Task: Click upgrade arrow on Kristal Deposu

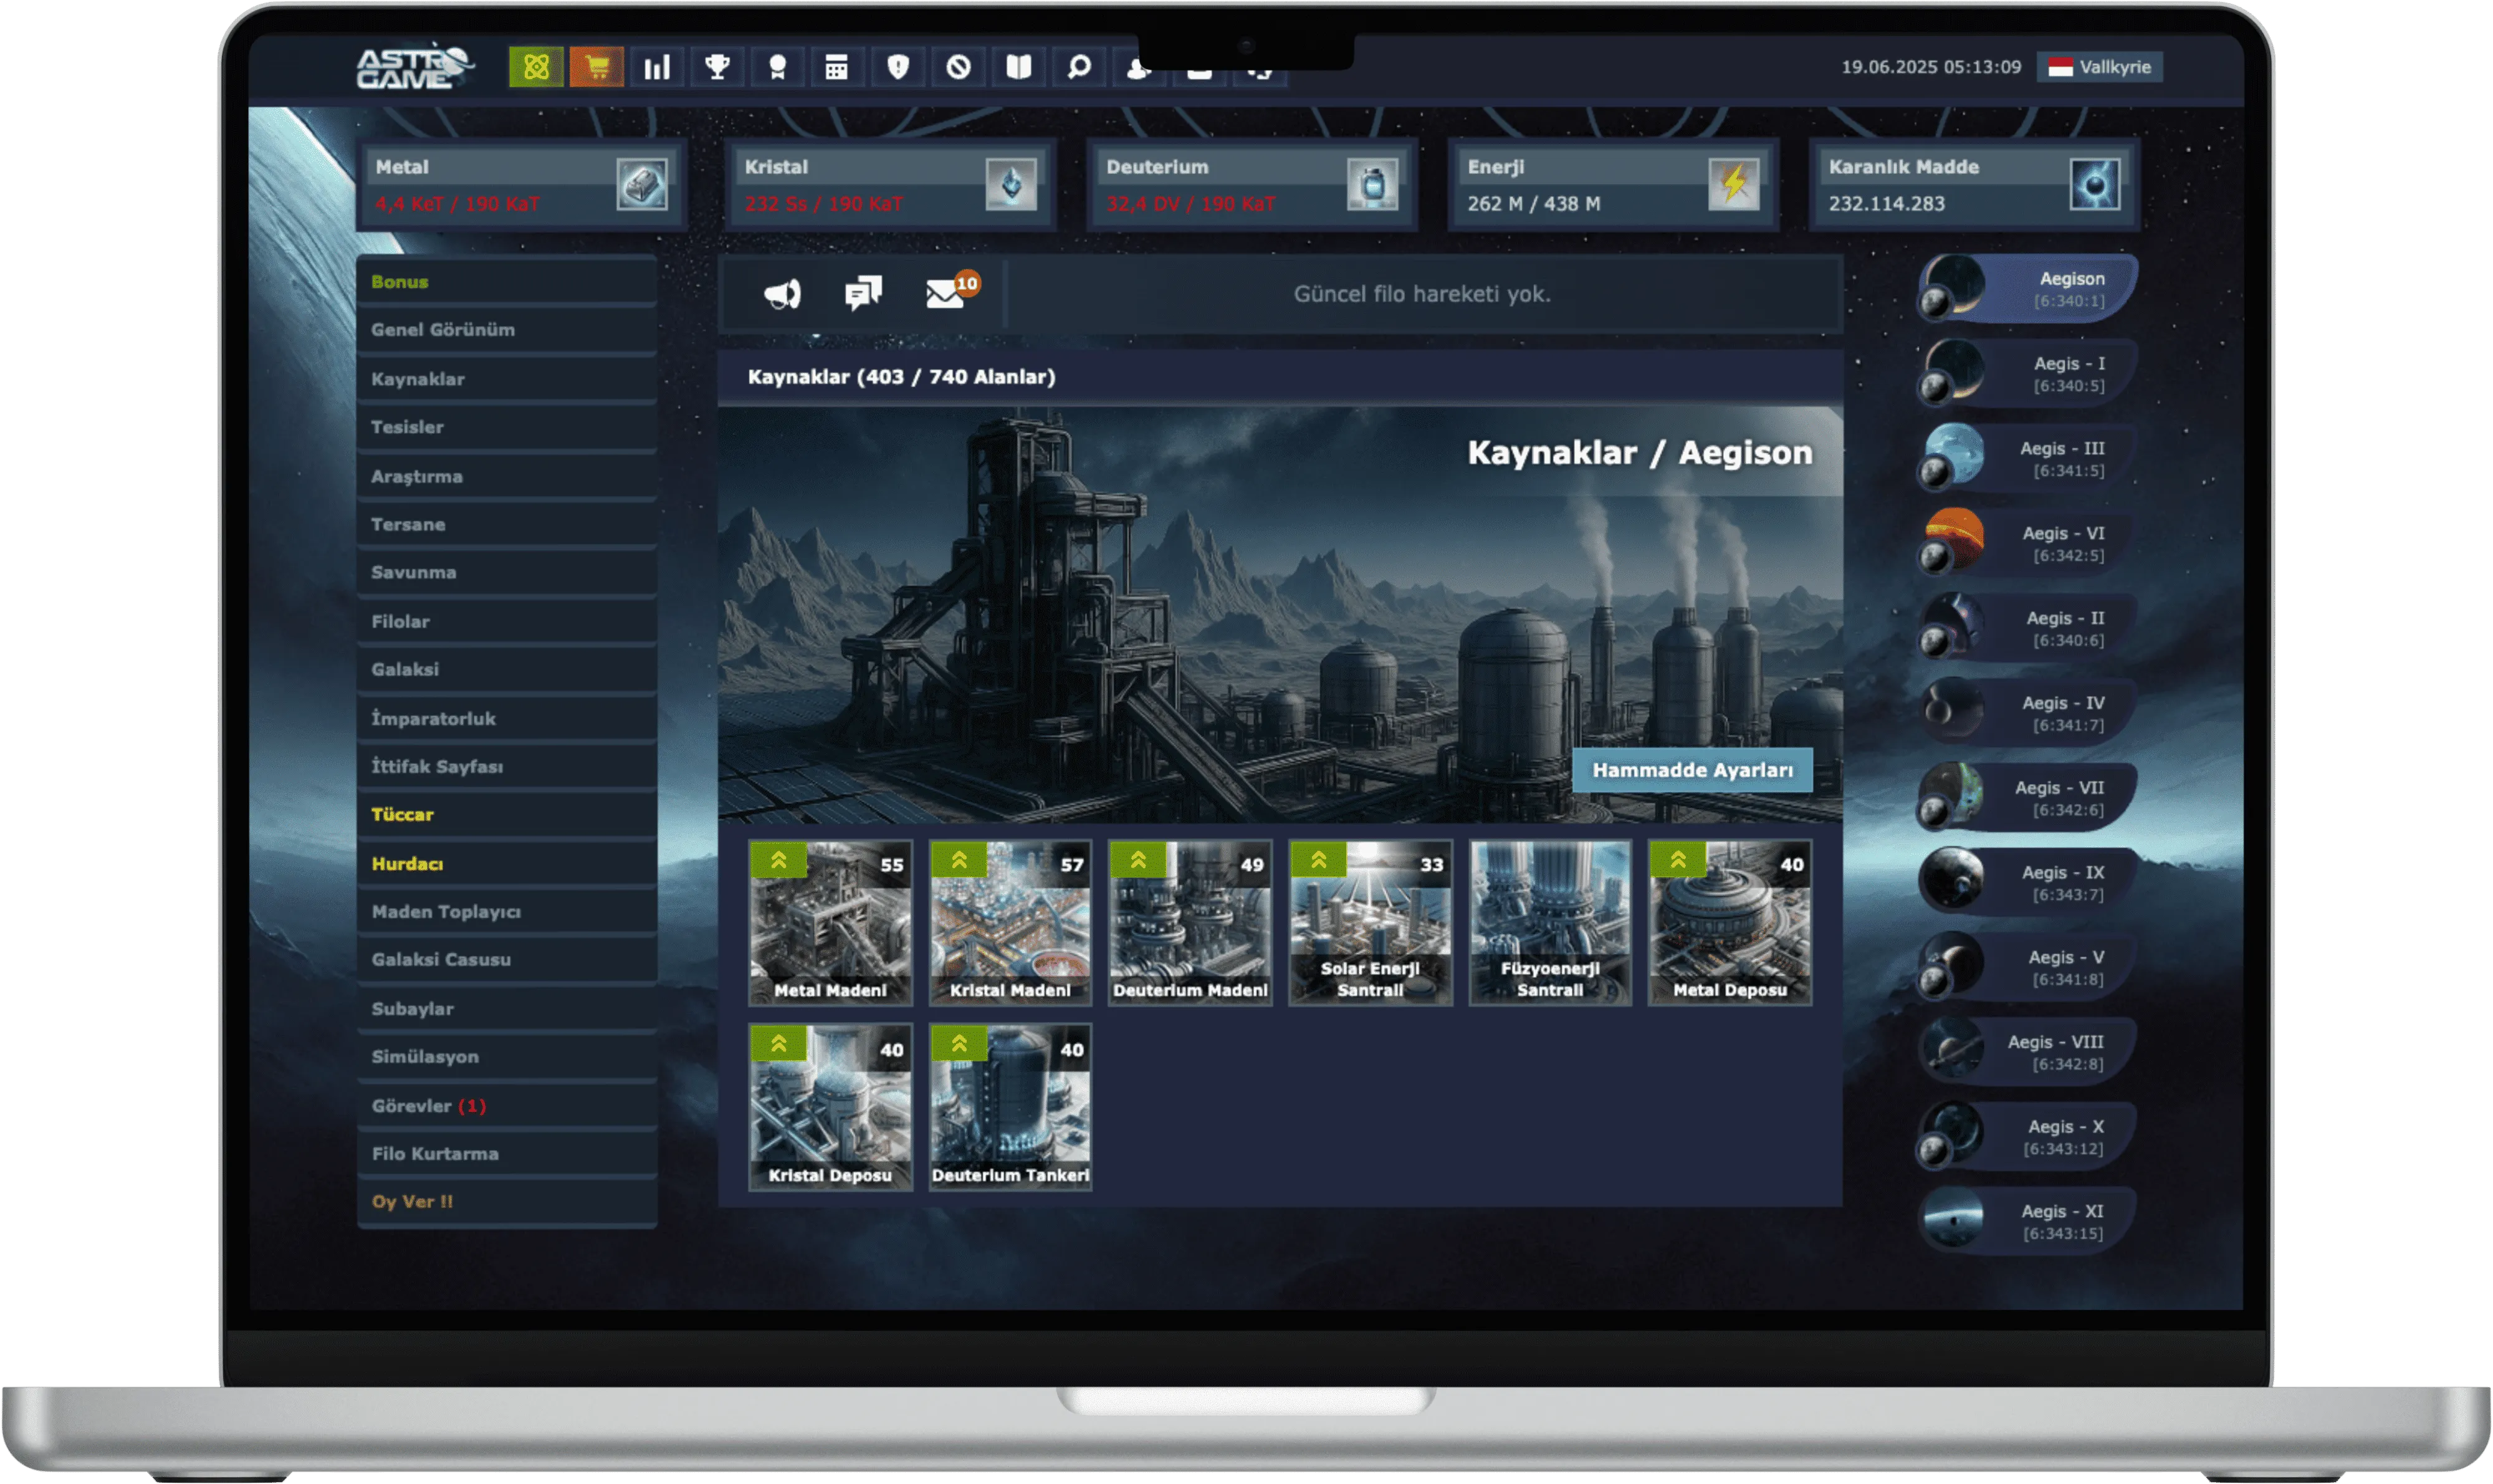Action: [x=779, y=1044]
